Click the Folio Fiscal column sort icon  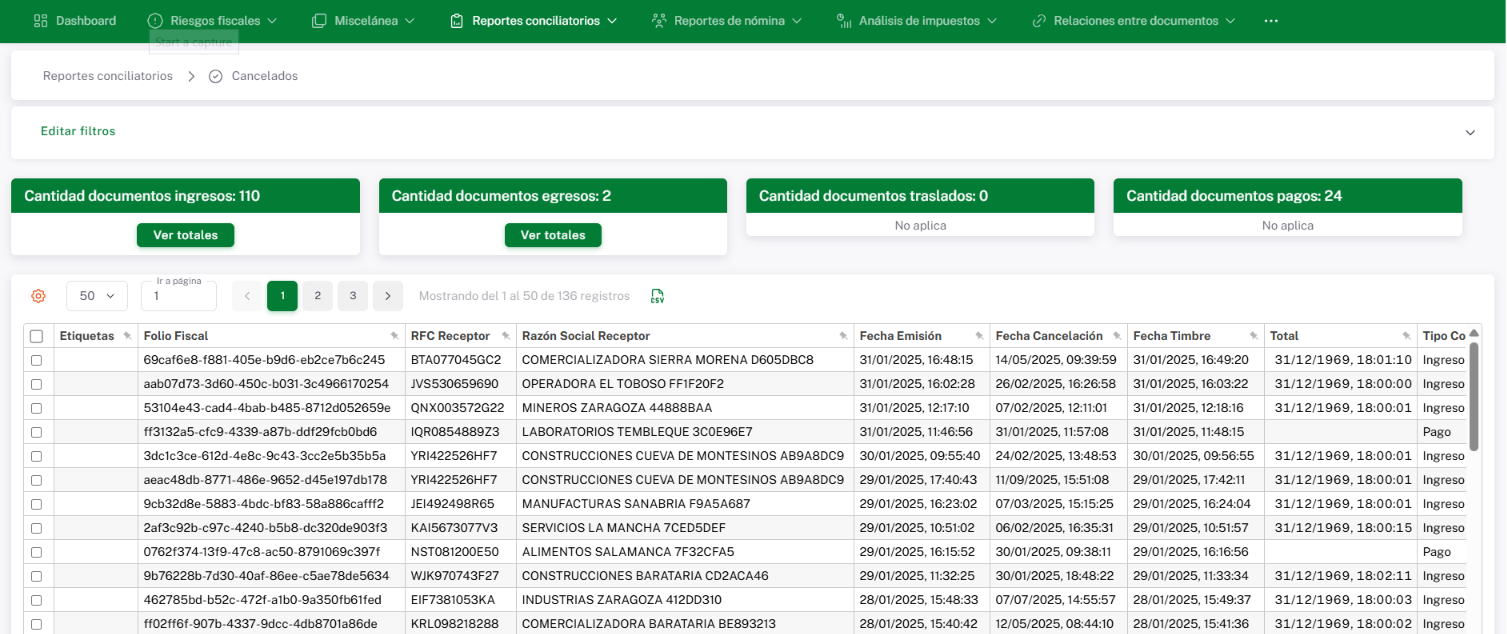coord(394,336)
